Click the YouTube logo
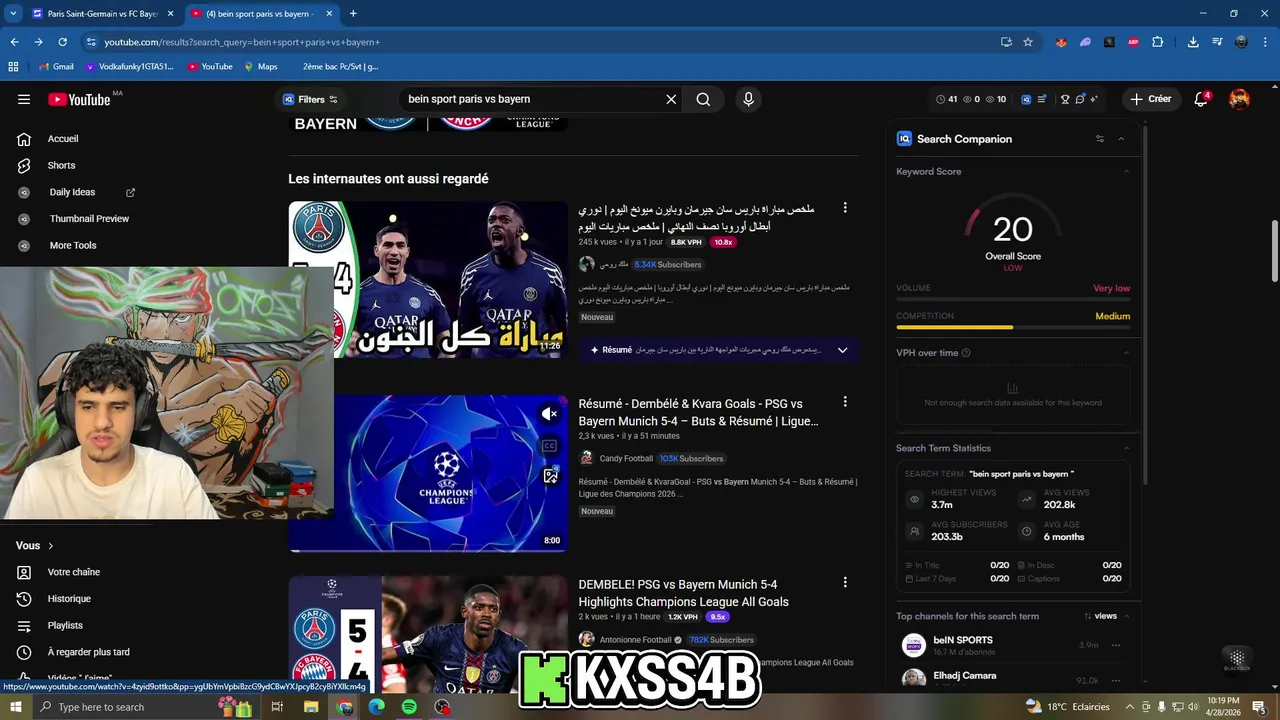Image resolution: width=1280 pixels, height=720 pixels. 79,99
